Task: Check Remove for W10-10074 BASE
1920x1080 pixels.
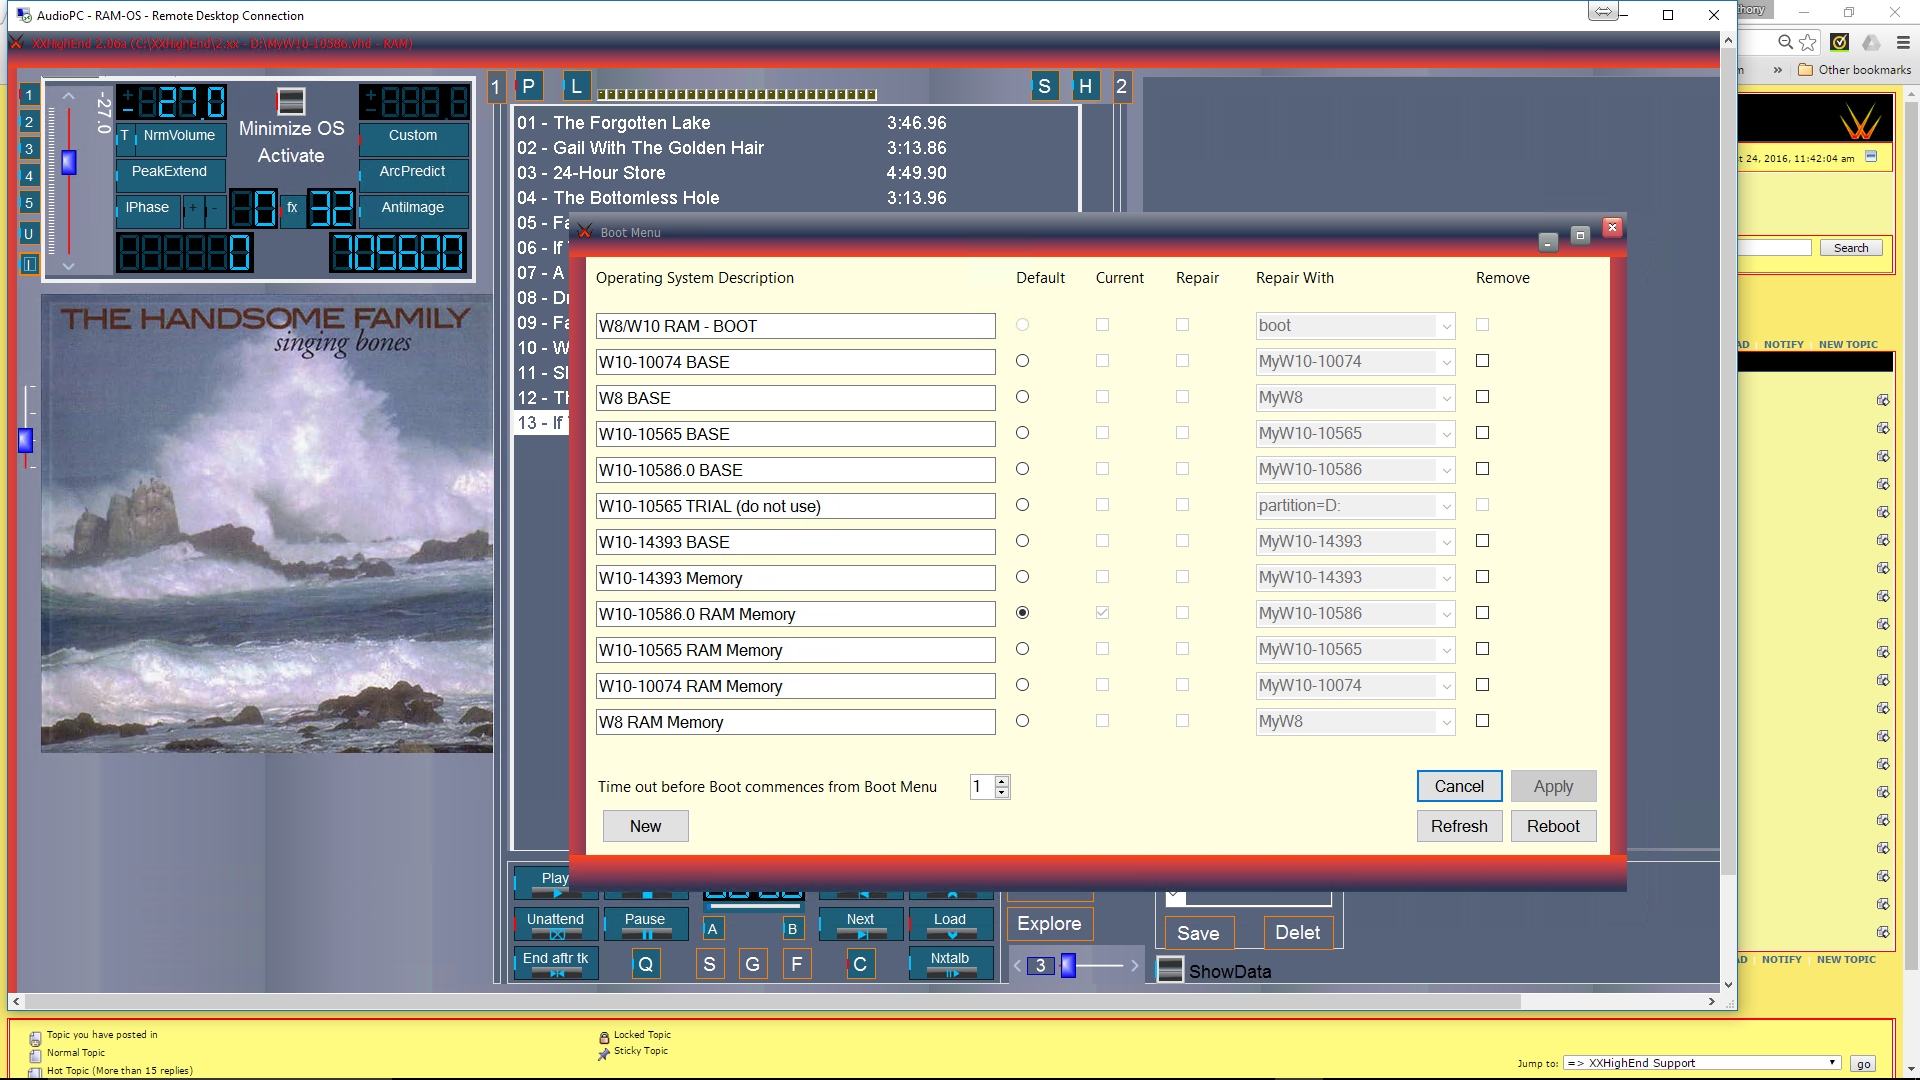Action: coord(1482,361)
